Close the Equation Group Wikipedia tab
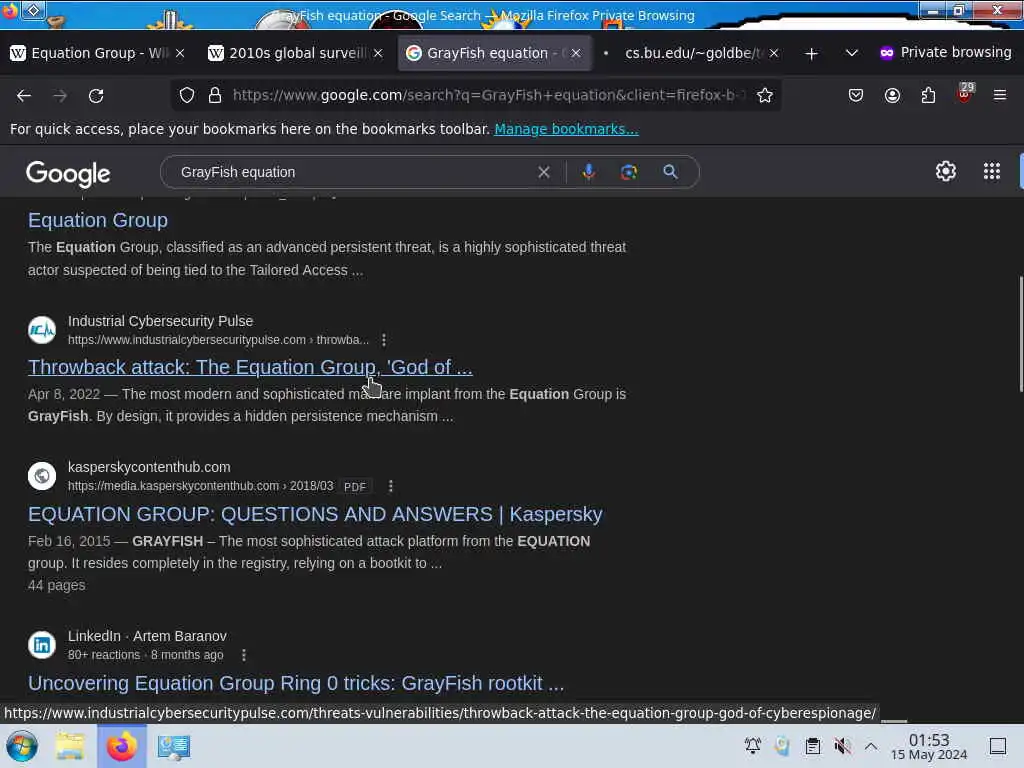Image resolution: width=1024 pixels, height=768 pixels. click(x=180, y=53)
